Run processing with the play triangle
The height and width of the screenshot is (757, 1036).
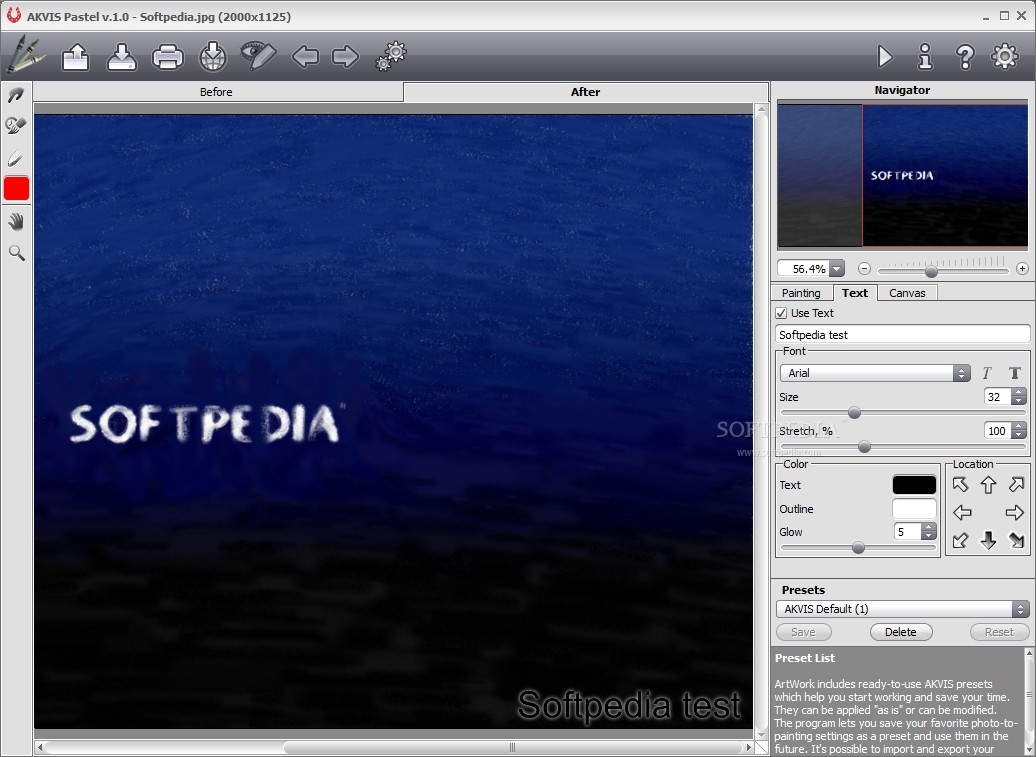885,57
